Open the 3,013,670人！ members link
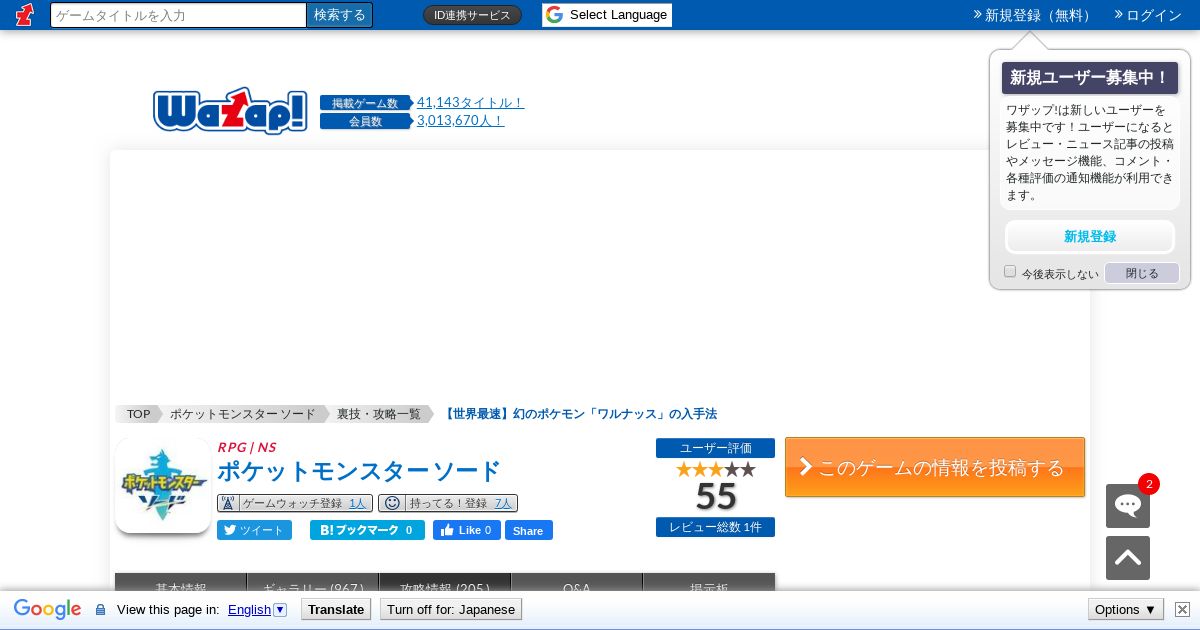 click(x=461, y=120)
